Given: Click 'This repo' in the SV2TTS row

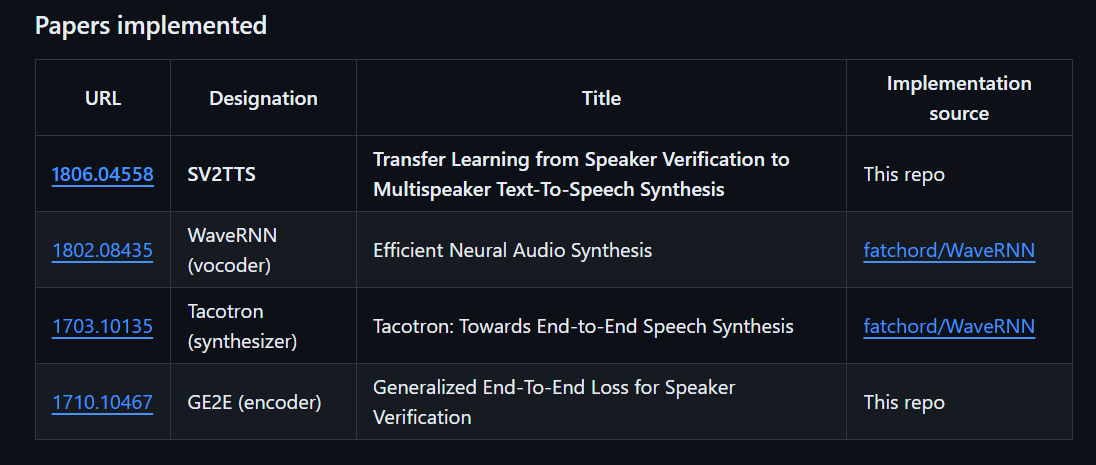Looking at the screenshot, I should (904, 174).
